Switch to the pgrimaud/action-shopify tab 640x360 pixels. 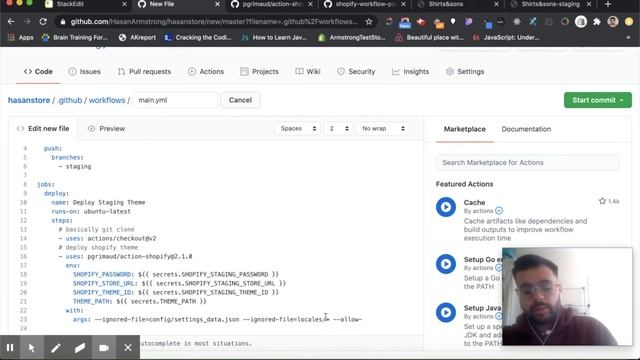[271, 4]
